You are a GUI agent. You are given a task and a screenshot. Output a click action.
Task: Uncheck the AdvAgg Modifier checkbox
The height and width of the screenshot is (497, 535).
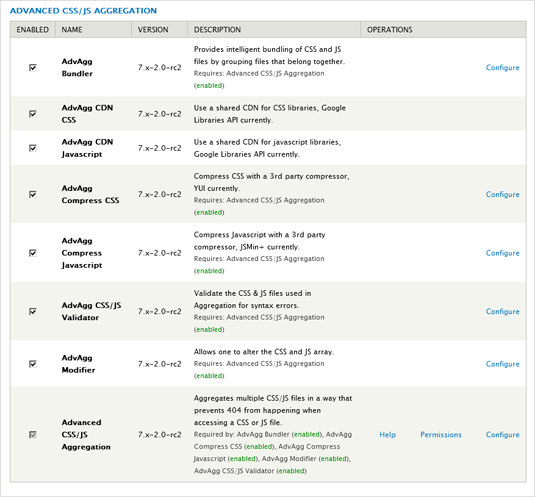pos(33,364)
